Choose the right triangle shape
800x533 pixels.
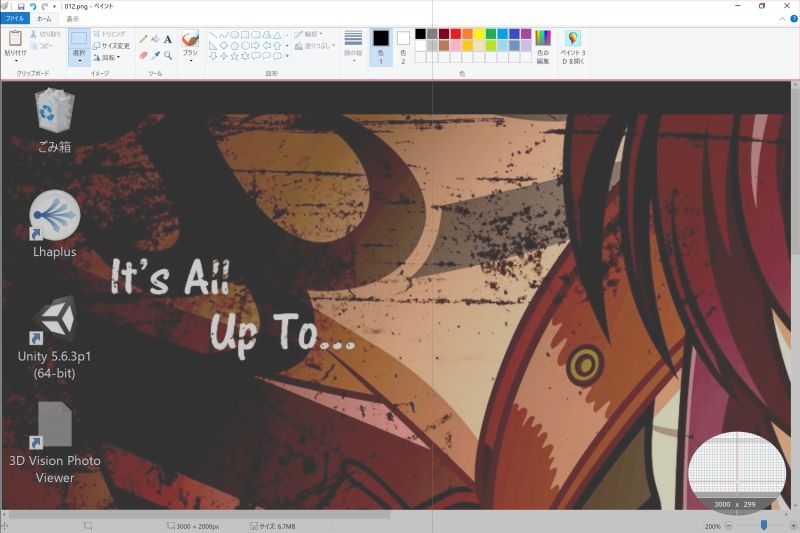point(213,45)
